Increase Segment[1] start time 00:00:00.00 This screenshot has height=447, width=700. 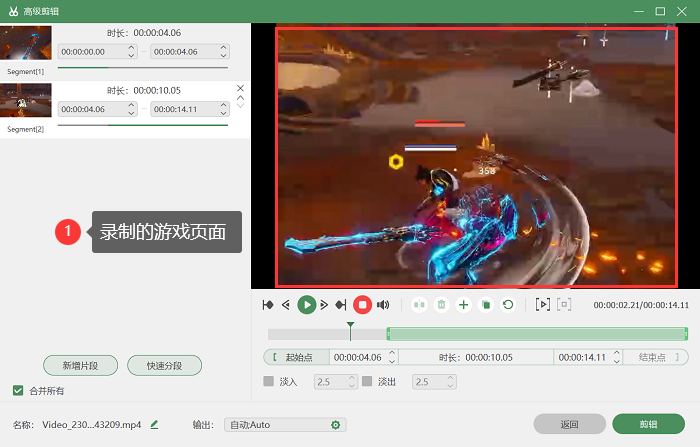131,47
